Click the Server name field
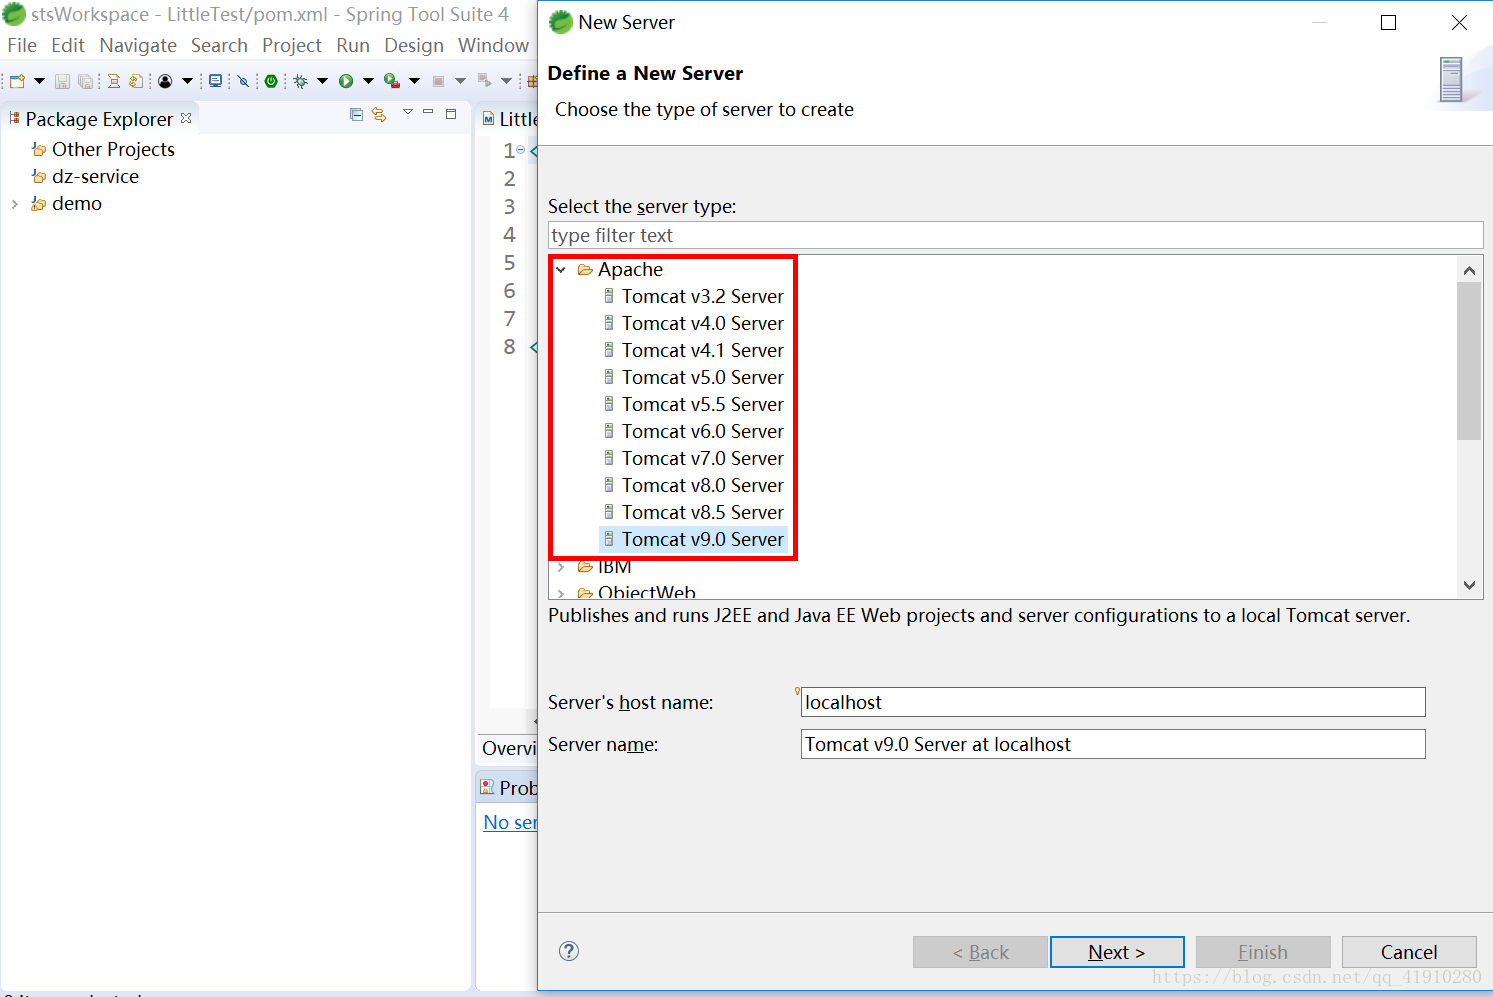The width and height of the screenshot is (1493, 997). point(1113,744)
